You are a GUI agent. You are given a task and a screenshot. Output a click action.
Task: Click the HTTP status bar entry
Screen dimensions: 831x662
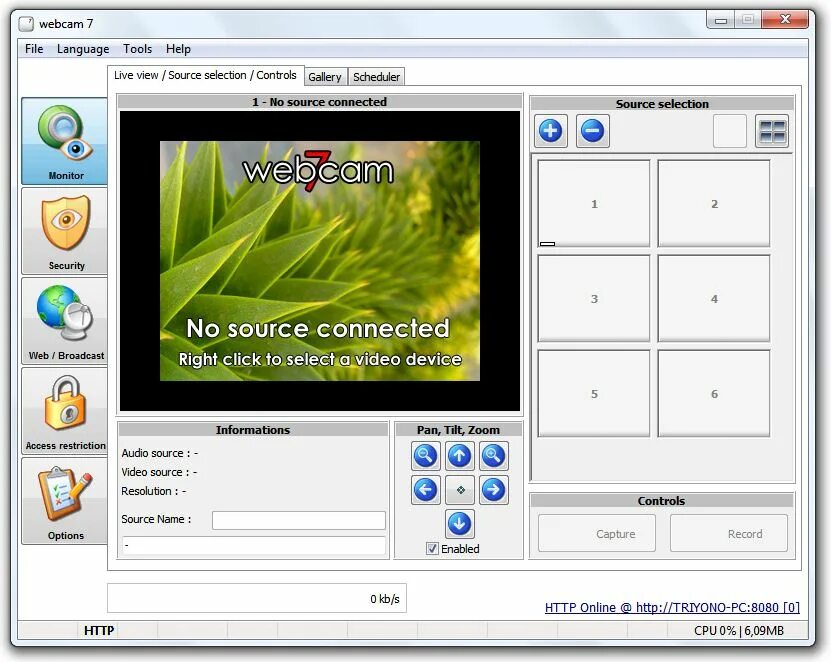(99, 630)
